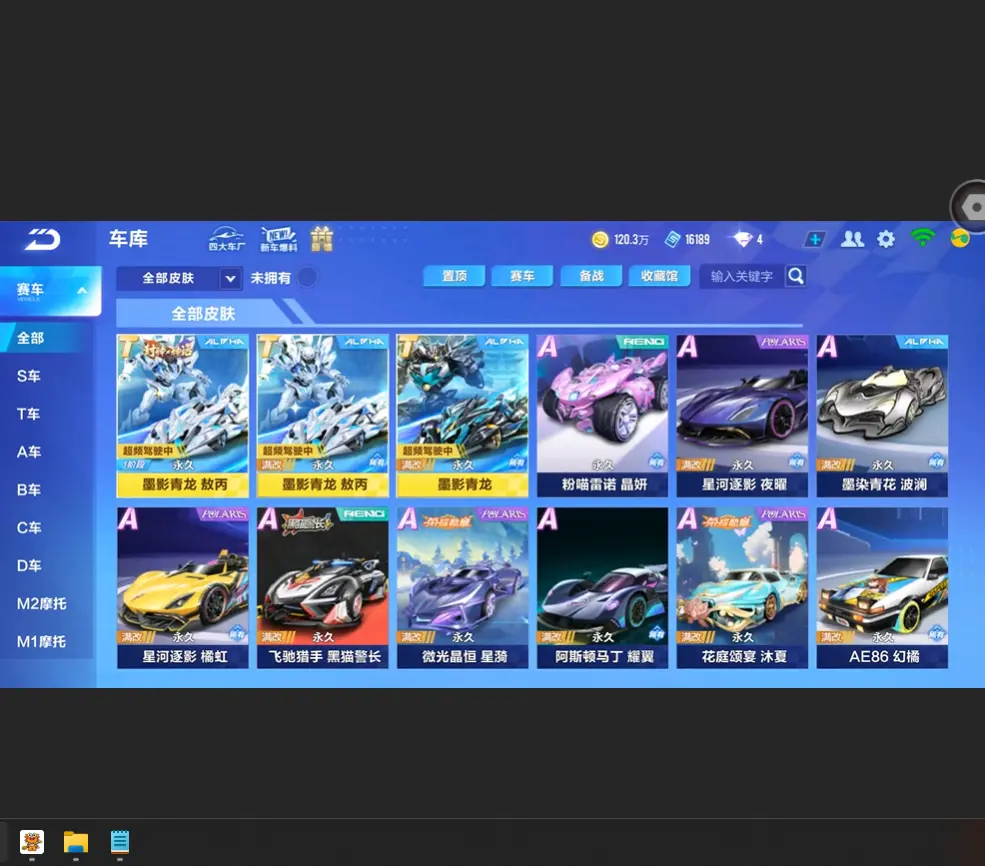
Task: Select the 墨影青龙 敖丙 card marked 满改
Action: coord(323,416)
